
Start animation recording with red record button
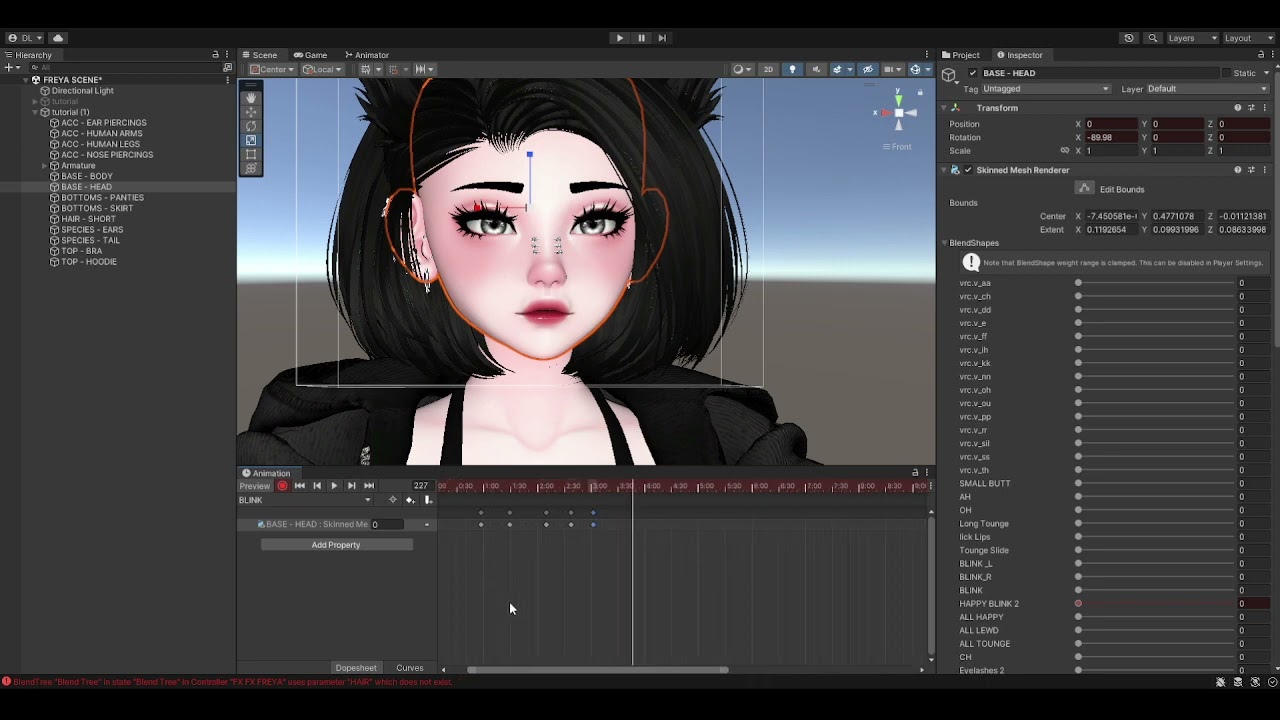tap(282, 486)
